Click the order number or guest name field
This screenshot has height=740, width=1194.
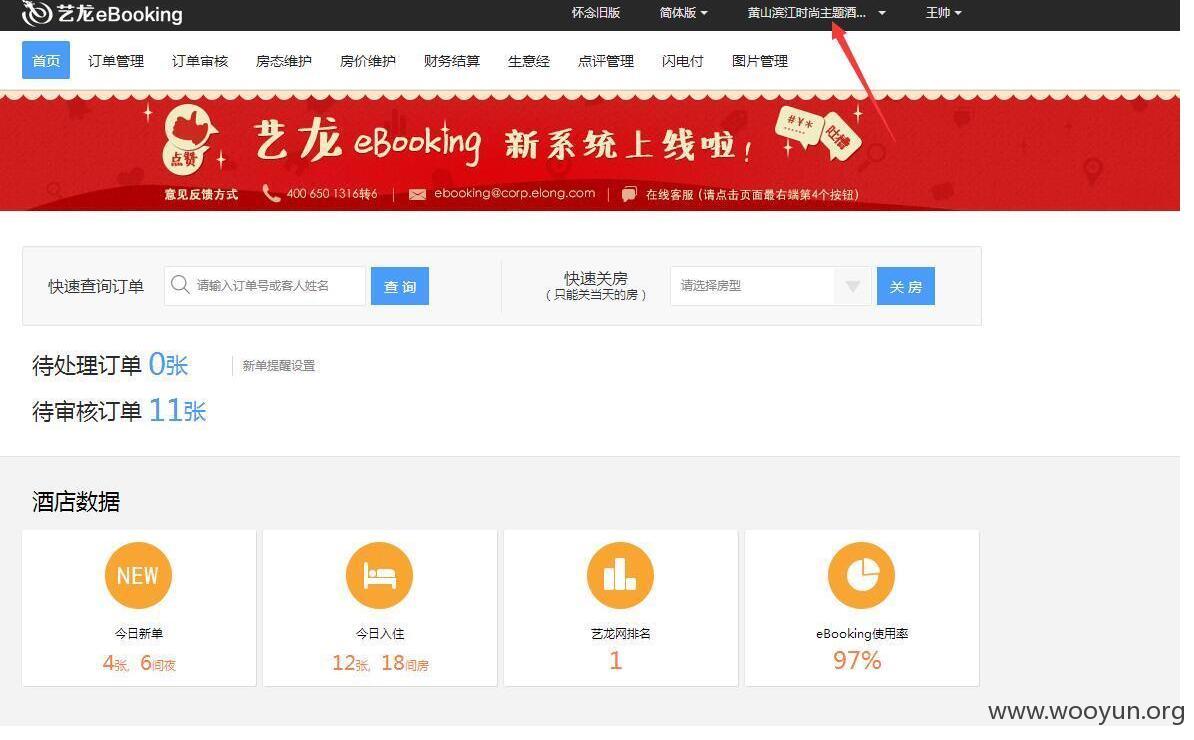coord(264,286)
